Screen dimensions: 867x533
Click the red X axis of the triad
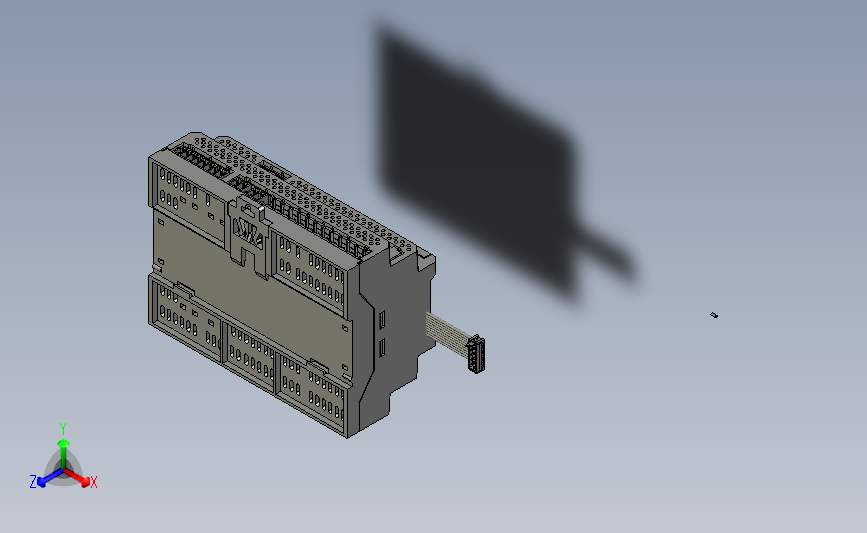coord(77,477)
